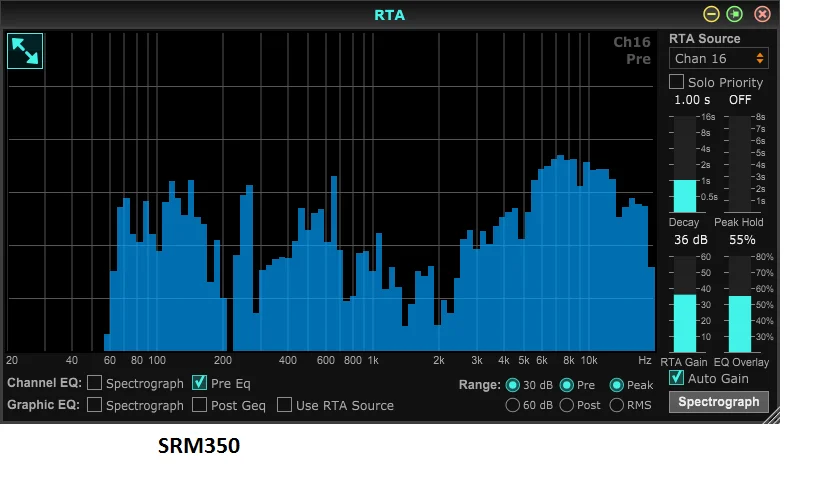Click the 36 dB gain value
Screen dimensions: 820x487
(690, 240)
